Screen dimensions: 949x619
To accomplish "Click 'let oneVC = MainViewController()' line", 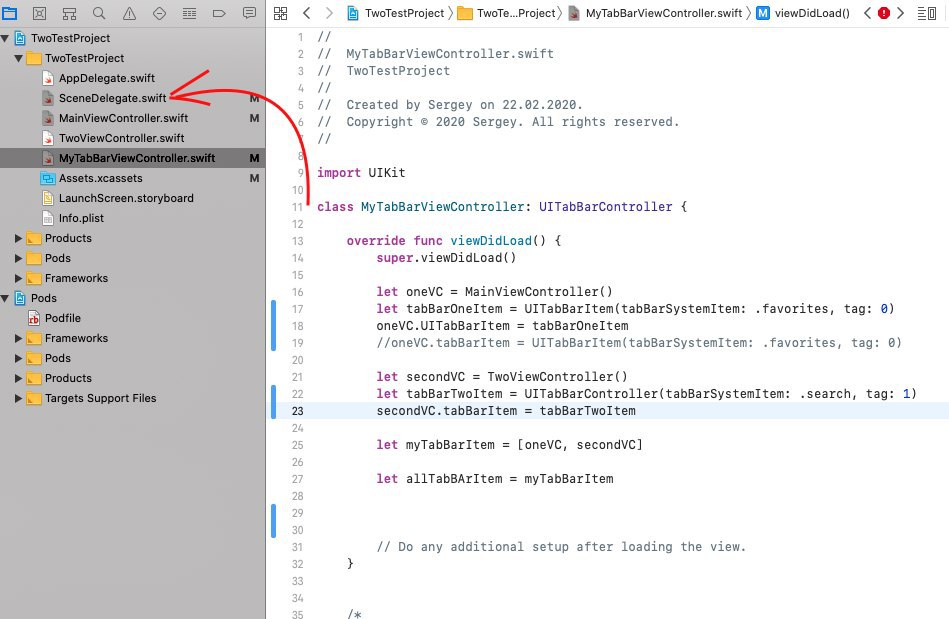I will pyautogui.click(x=494, y=292).
